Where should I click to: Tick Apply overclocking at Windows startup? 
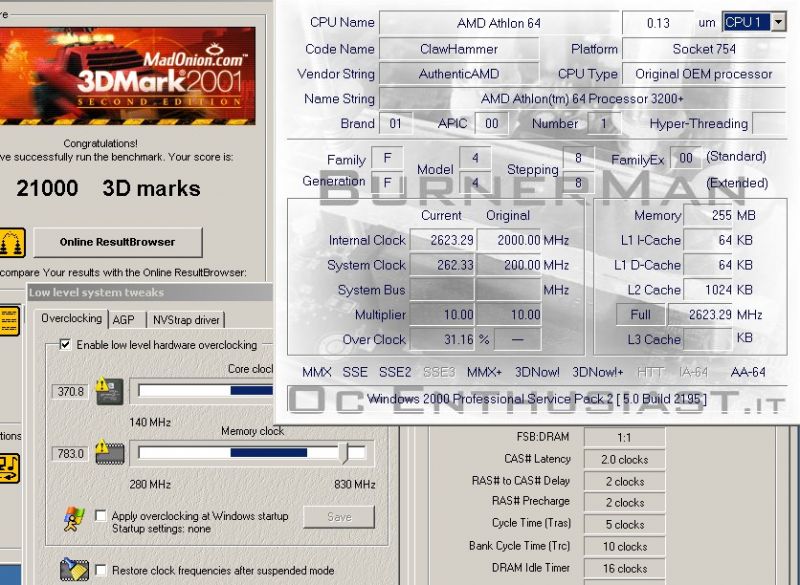pos(101,516)
